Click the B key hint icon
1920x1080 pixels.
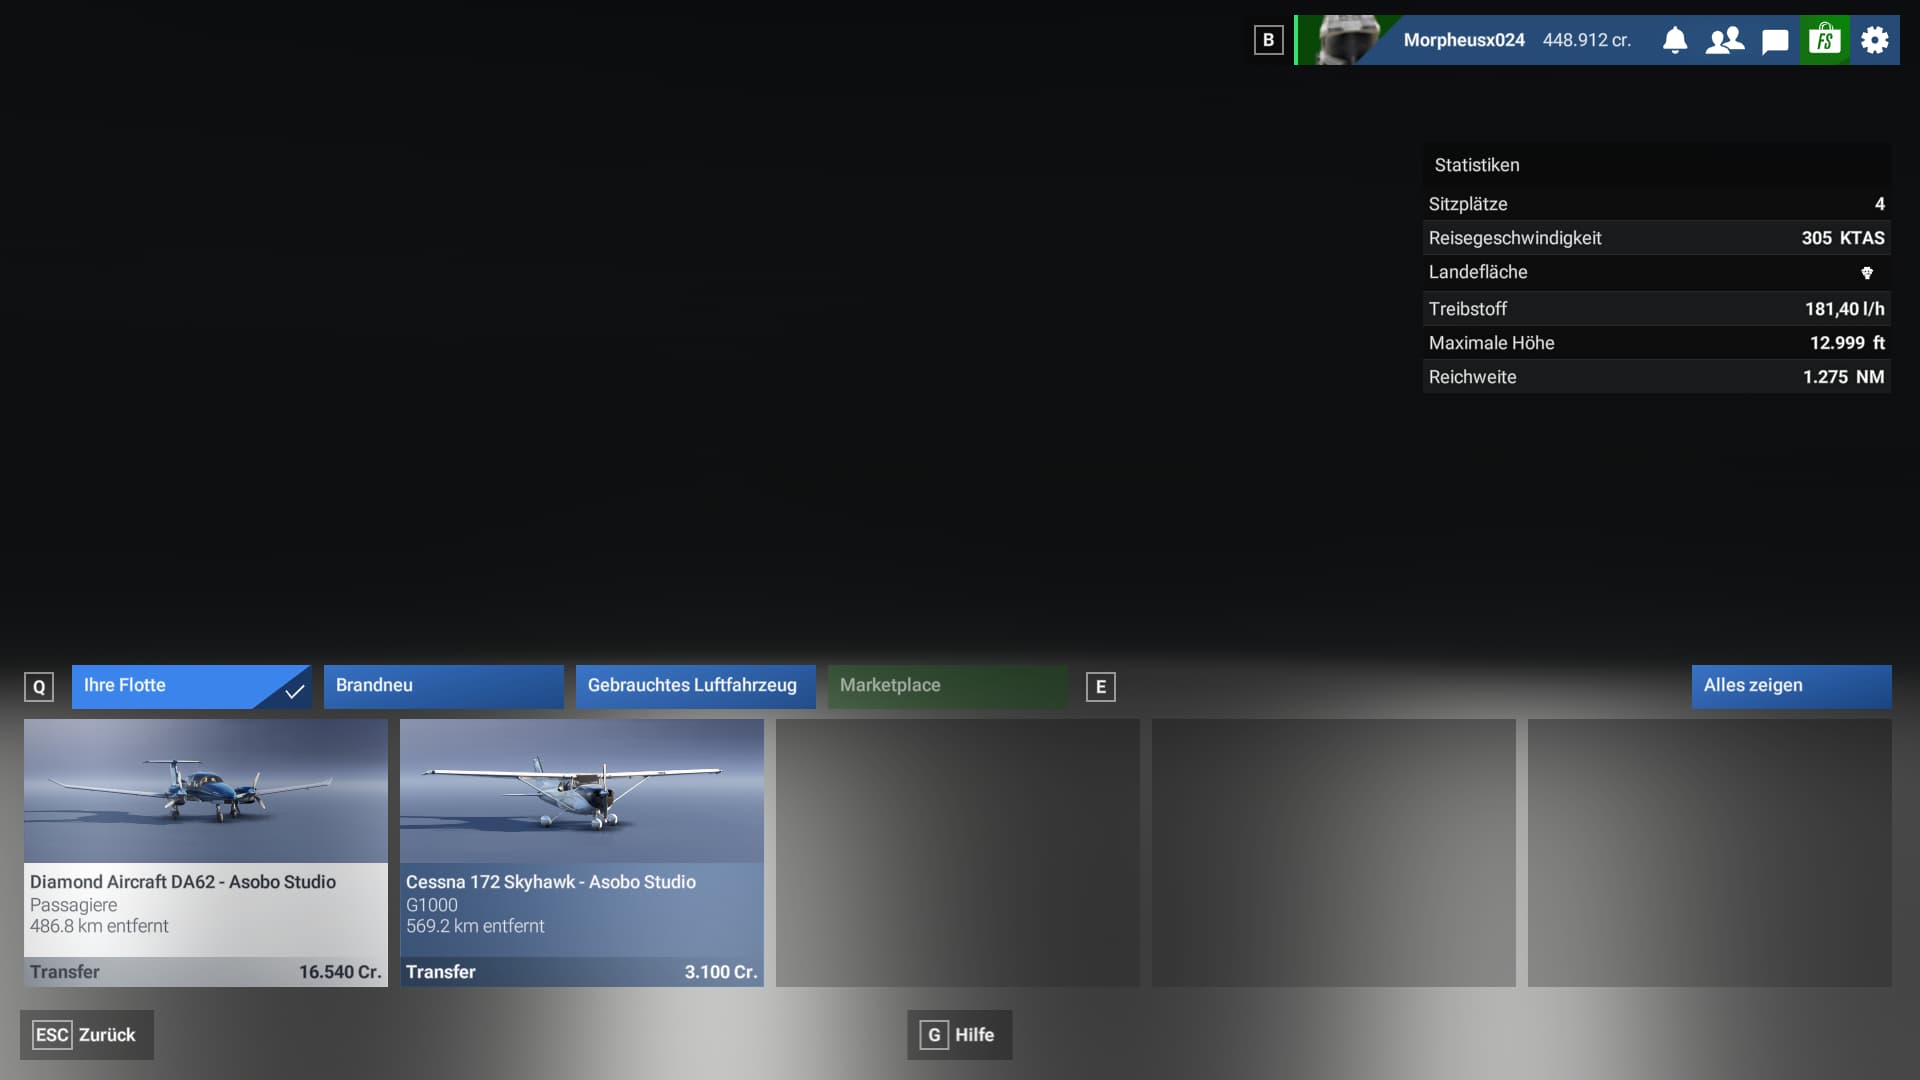1268,40
